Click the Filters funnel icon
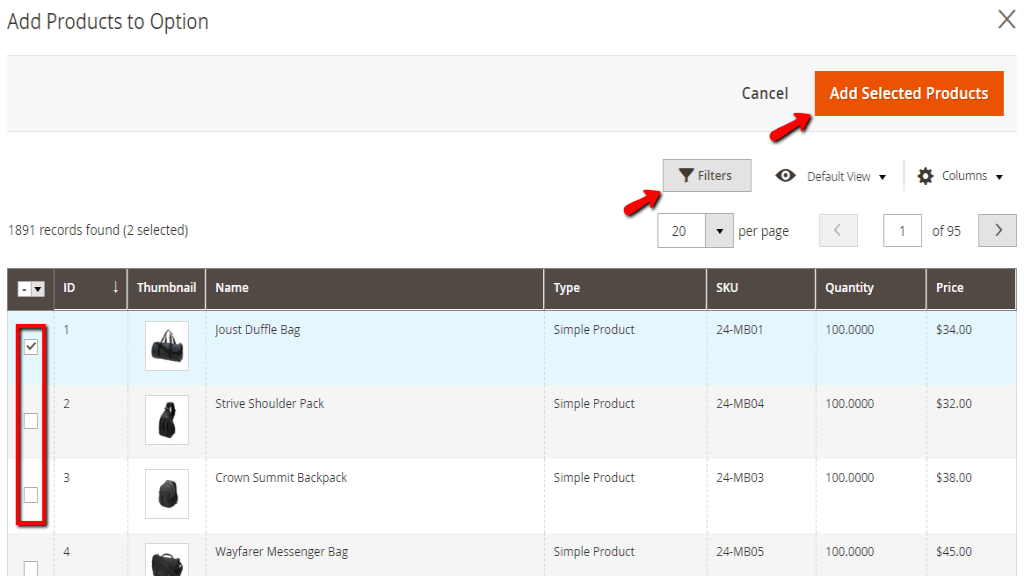This screenshot has width=1024, height=576. (687, 175)
